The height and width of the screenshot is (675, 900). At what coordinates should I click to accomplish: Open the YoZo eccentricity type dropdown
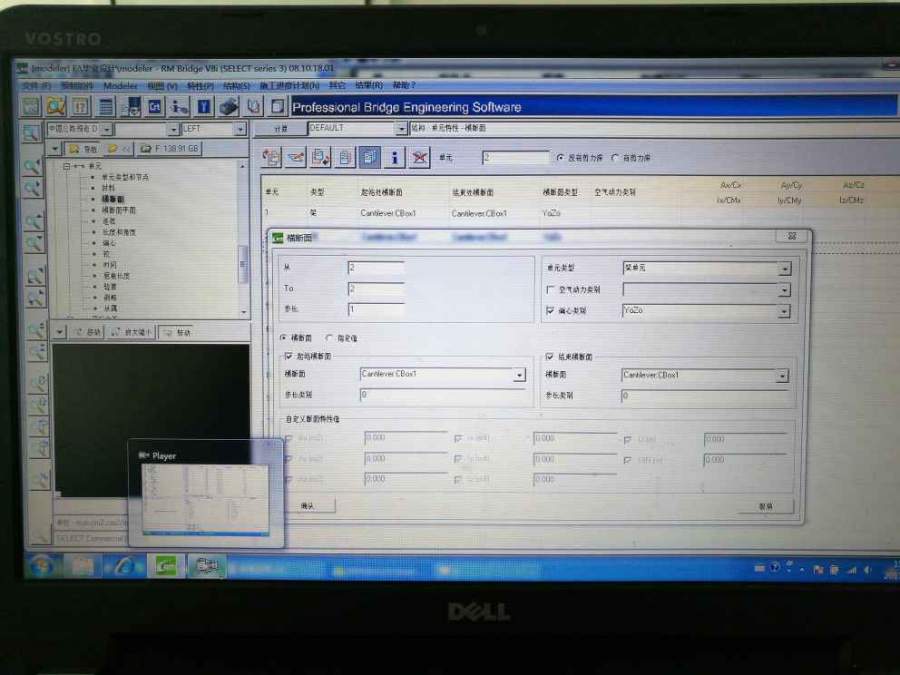coord(784,311)
